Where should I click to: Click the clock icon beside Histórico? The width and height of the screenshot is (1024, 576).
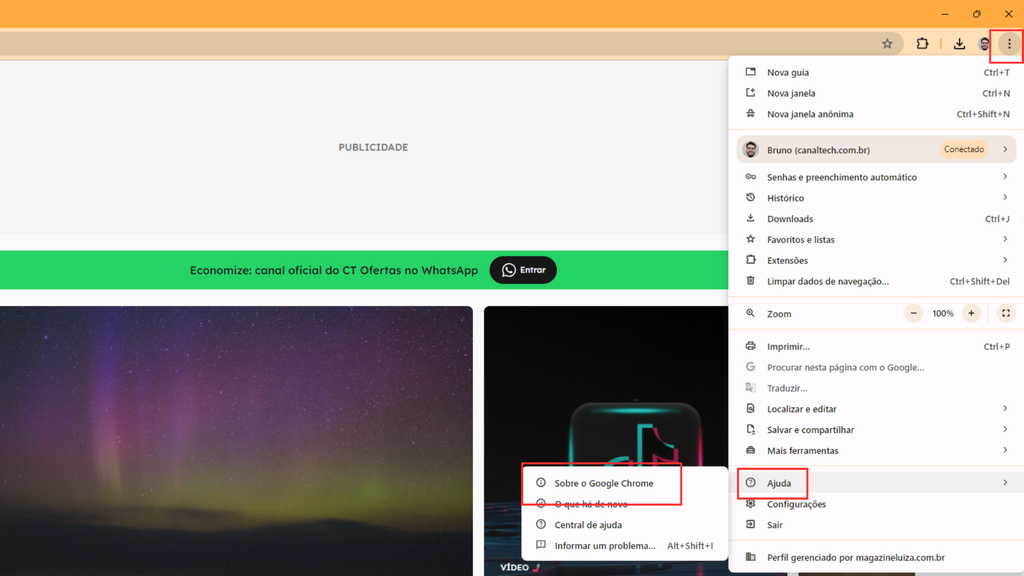[750, 197]
